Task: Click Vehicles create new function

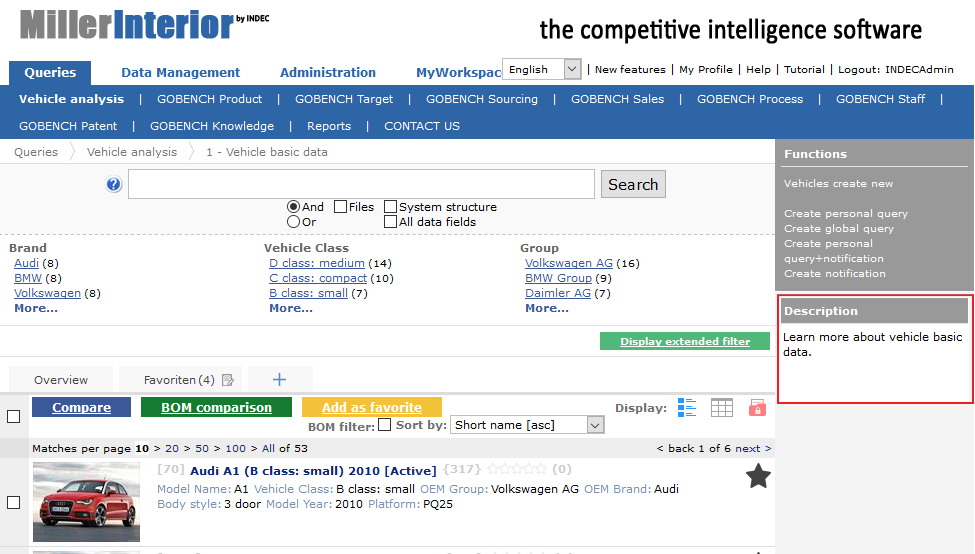Action: (838, 183)
